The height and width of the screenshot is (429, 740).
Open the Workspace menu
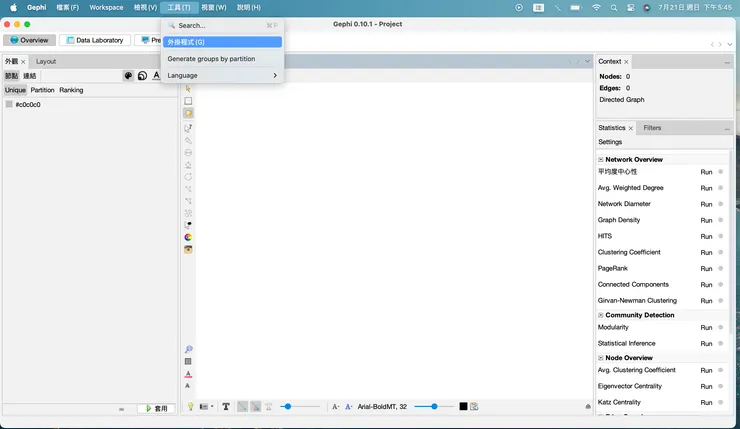click(106, 8)
